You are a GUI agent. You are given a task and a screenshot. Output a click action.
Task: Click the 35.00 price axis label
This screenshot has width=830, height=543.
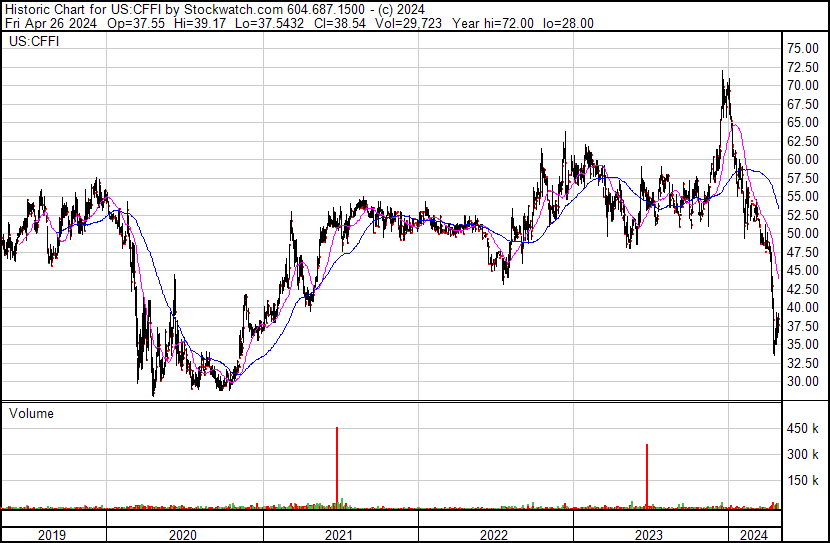point(803,345)
